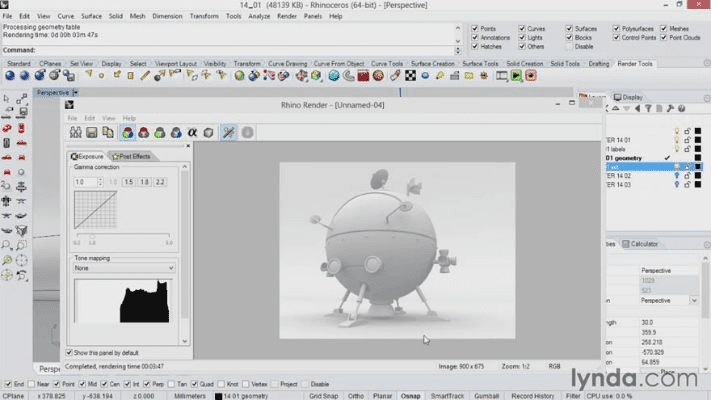
Task: Set gamma to the 2.2 preset
Action: 160,182
